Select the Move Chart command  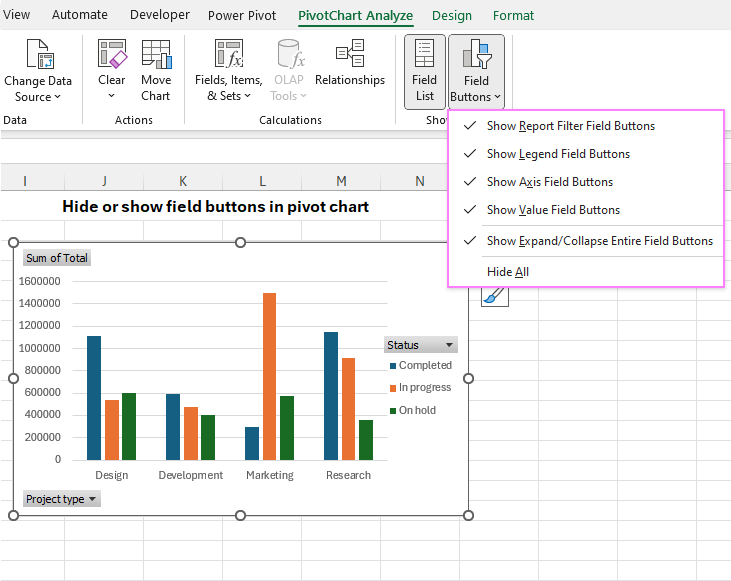pos(156,71)
